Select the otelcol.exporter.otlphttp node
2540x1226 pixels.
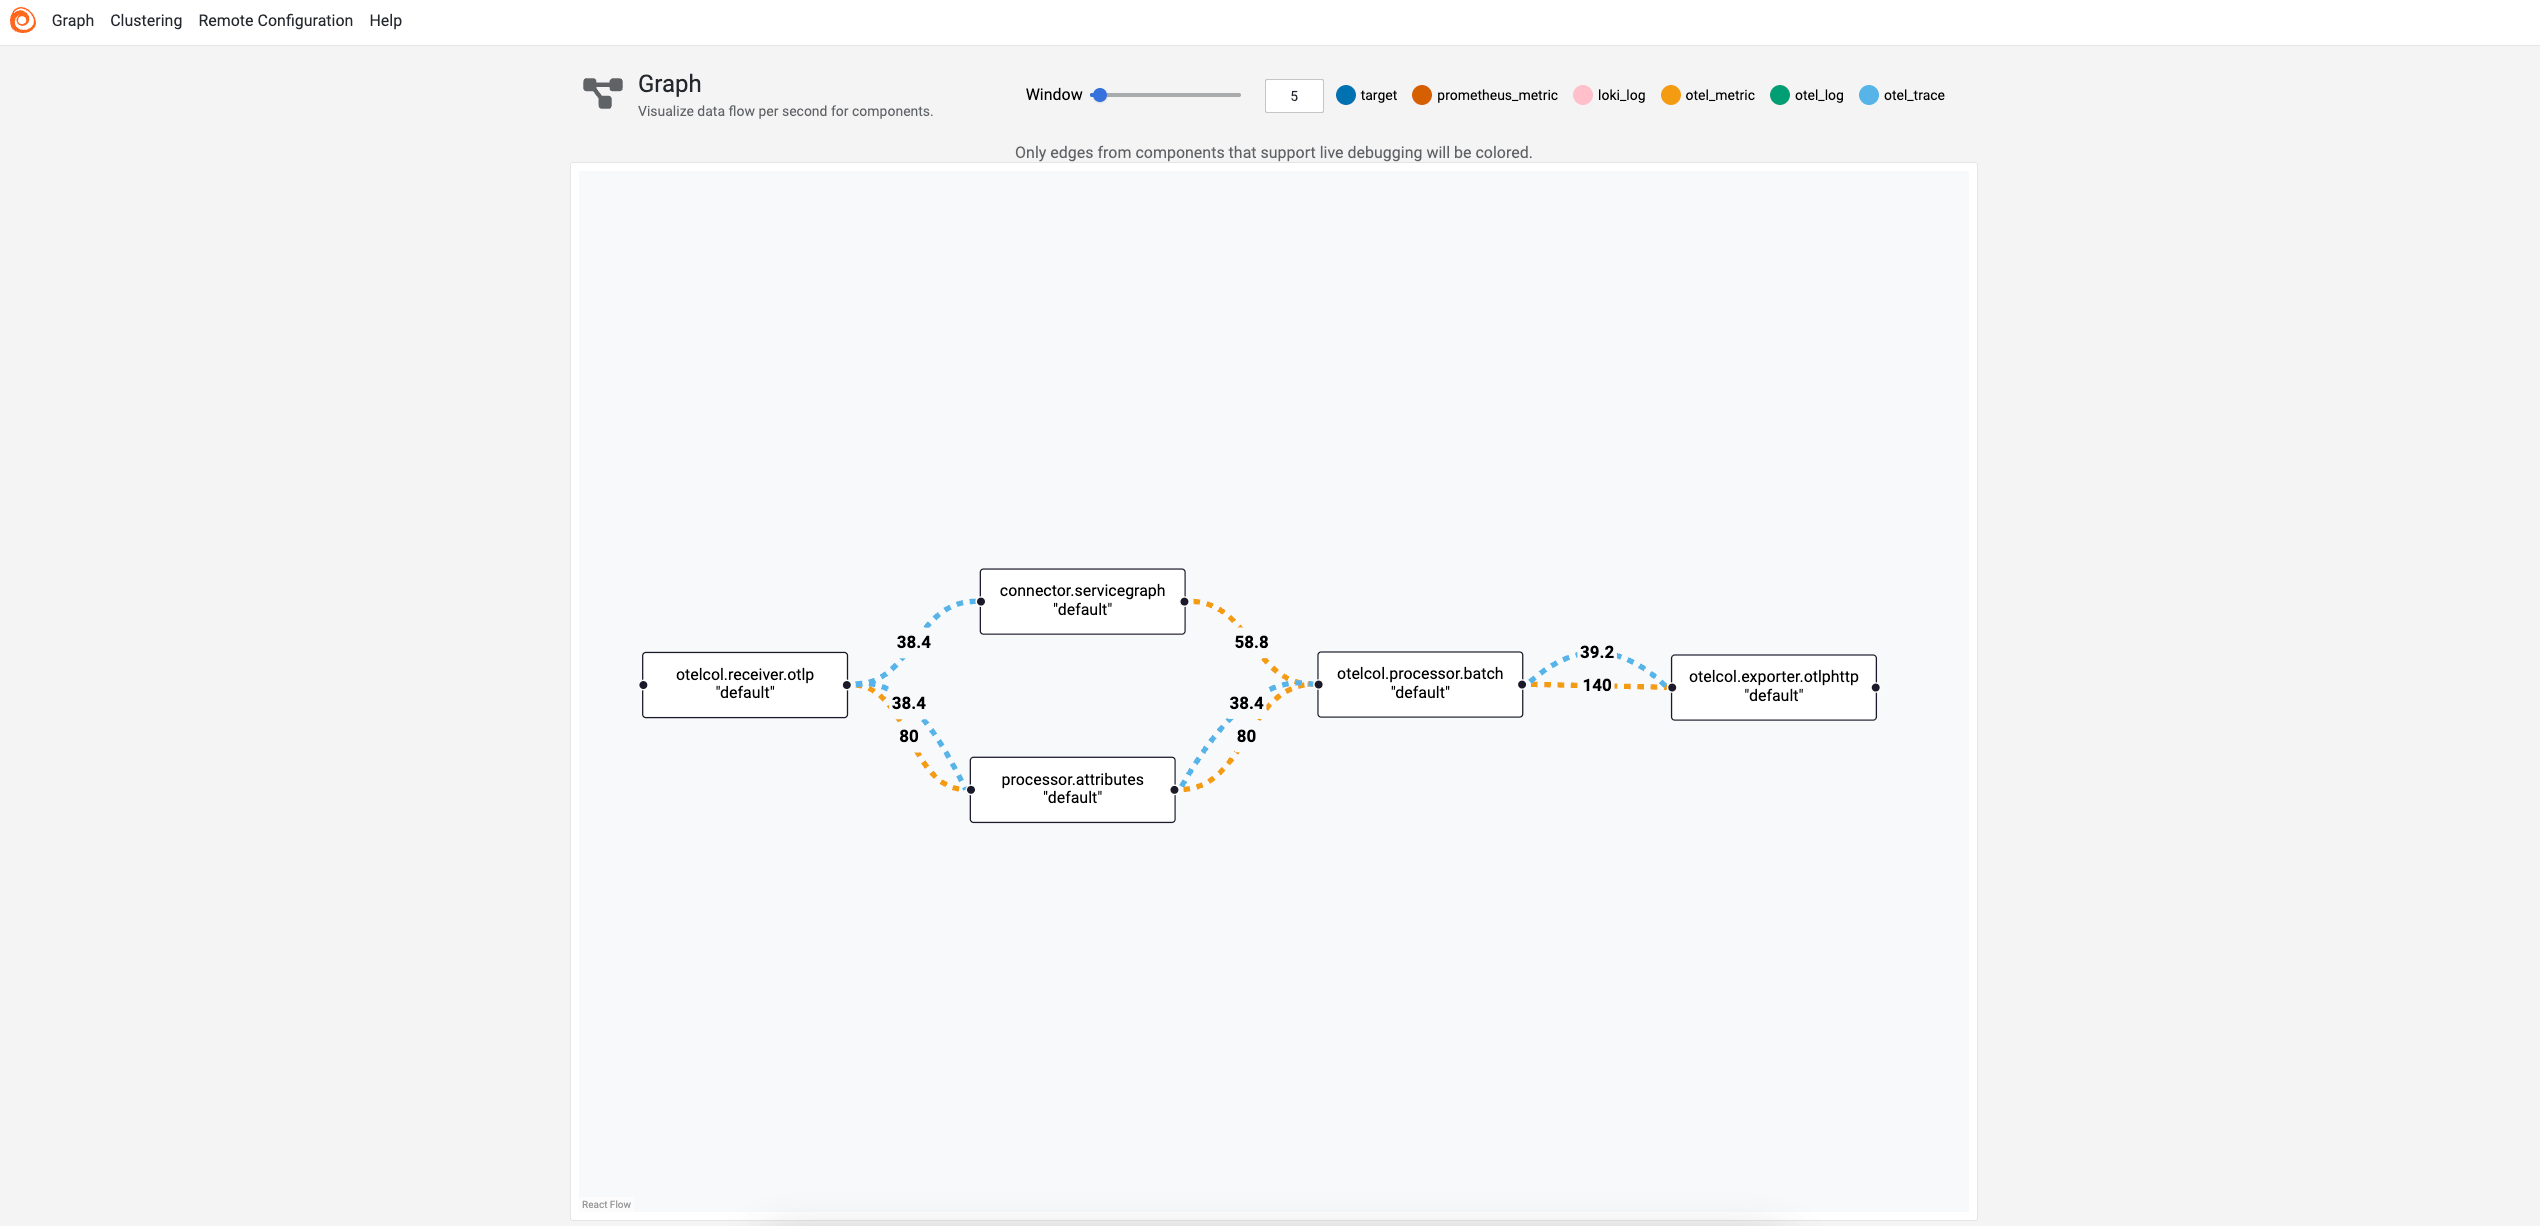point(1773,686)
